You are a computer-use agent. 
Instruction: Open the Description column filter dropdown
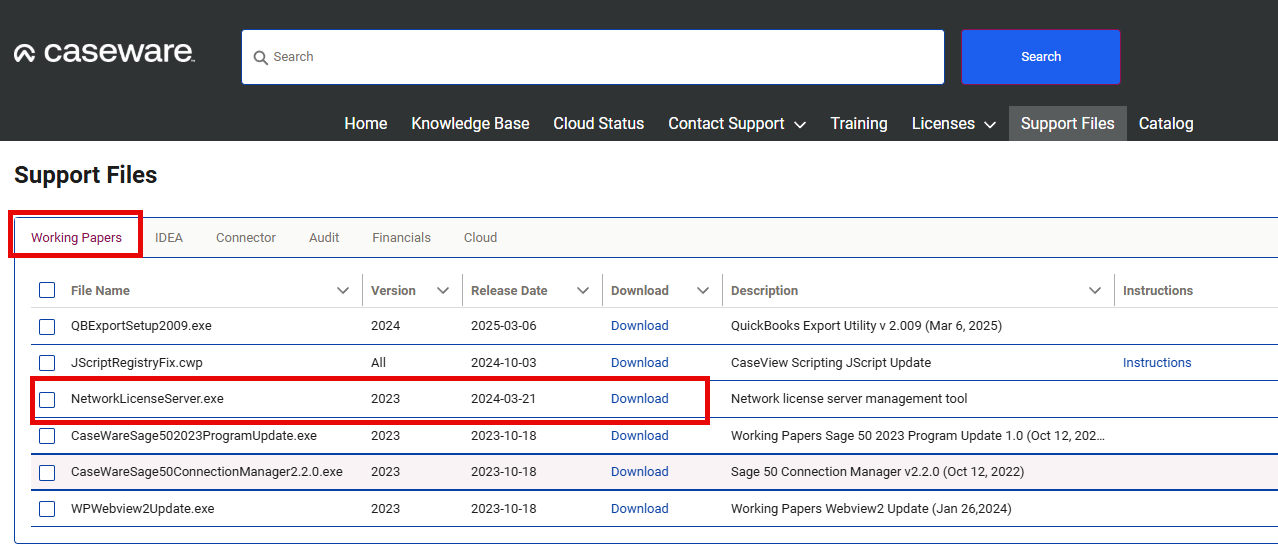click(1095, 291)
